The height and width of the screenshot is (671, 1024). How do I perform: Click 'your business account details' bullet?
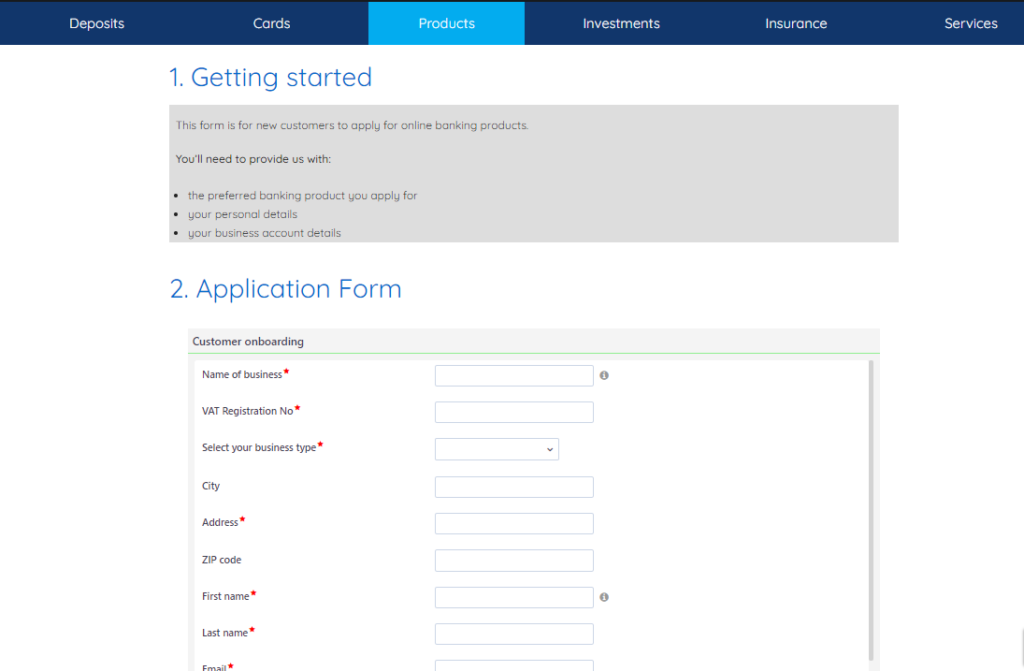(264, 233)
